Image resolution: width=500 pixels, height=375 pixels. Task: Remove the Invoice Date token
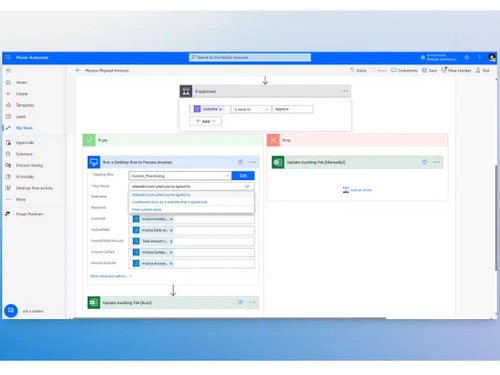[x=171, y=230]
